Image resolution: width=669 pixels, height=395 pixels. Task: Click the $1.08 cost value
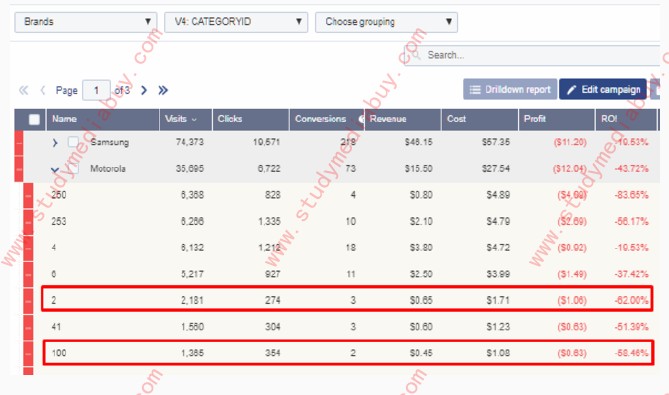[x=498, y=353]
